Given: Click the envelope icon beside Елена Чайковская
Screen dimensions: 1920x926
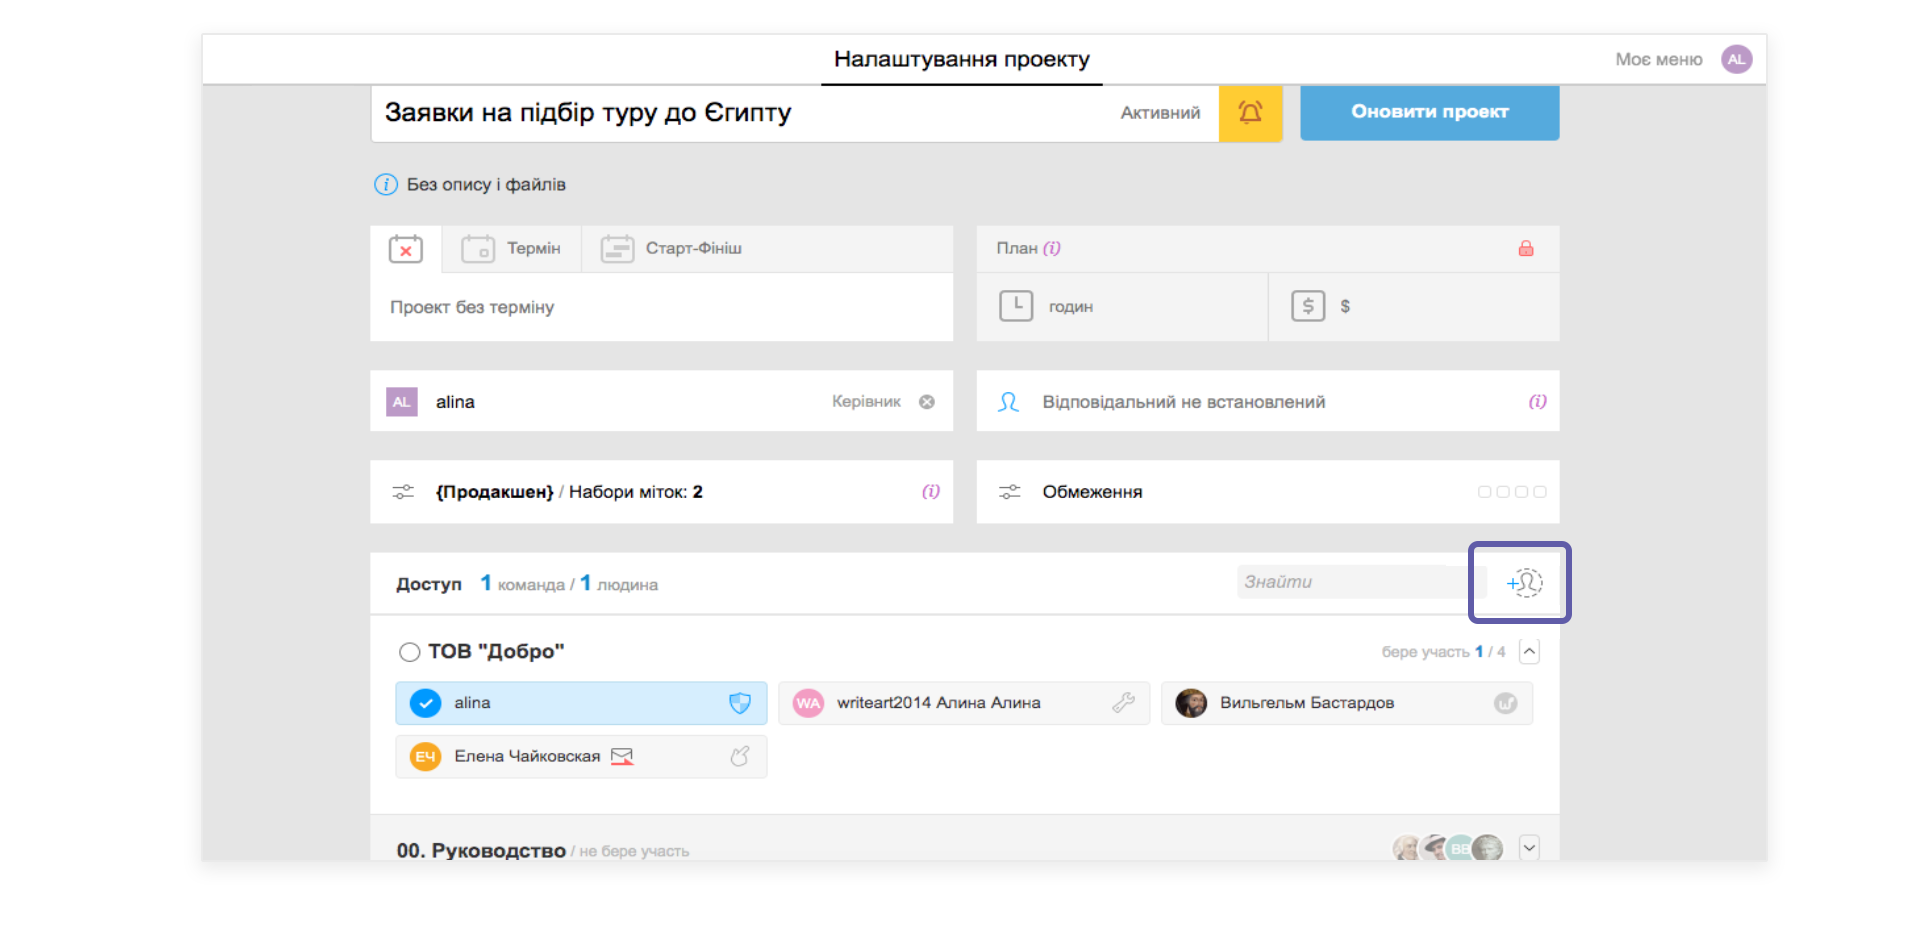Looking at the screenshot, I should (622, 756).
